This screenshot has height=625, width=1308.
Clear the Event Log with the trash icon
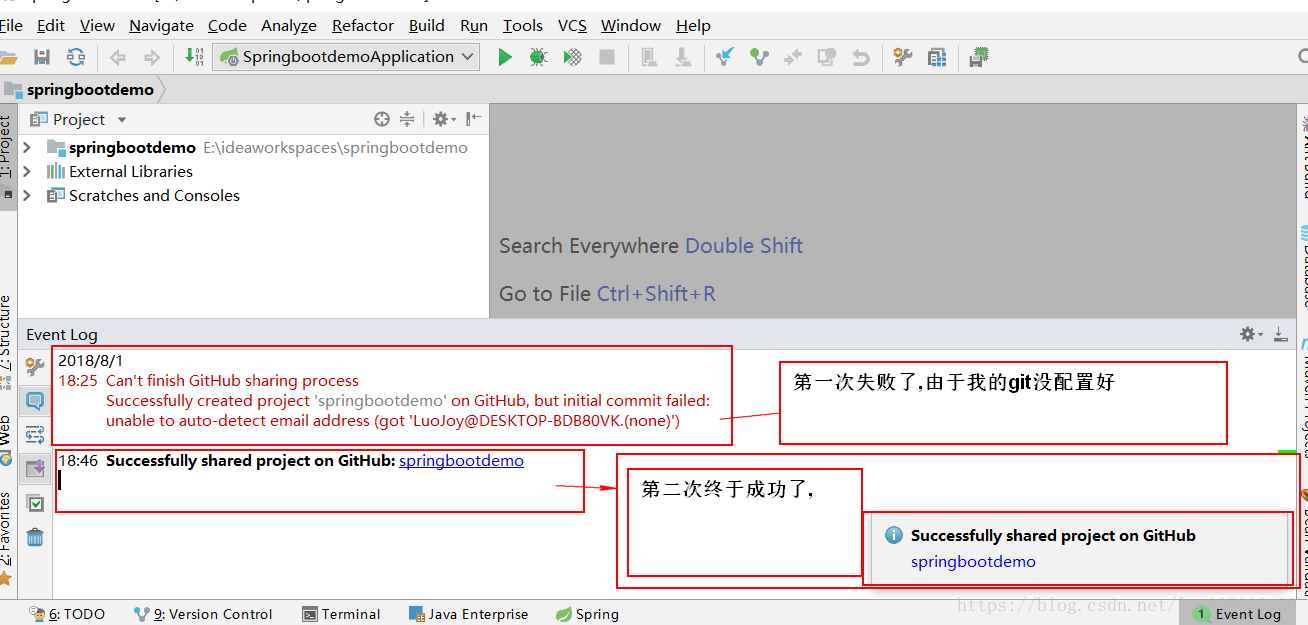(x=35, y=537)
